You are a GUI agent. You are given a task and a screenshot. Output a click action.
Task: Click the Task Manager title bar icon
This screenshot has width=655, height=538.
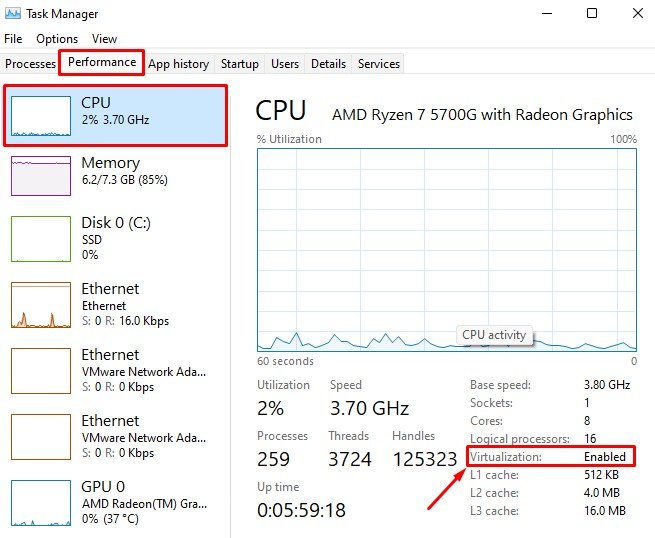pyautogui.click(x=13, y=13)
